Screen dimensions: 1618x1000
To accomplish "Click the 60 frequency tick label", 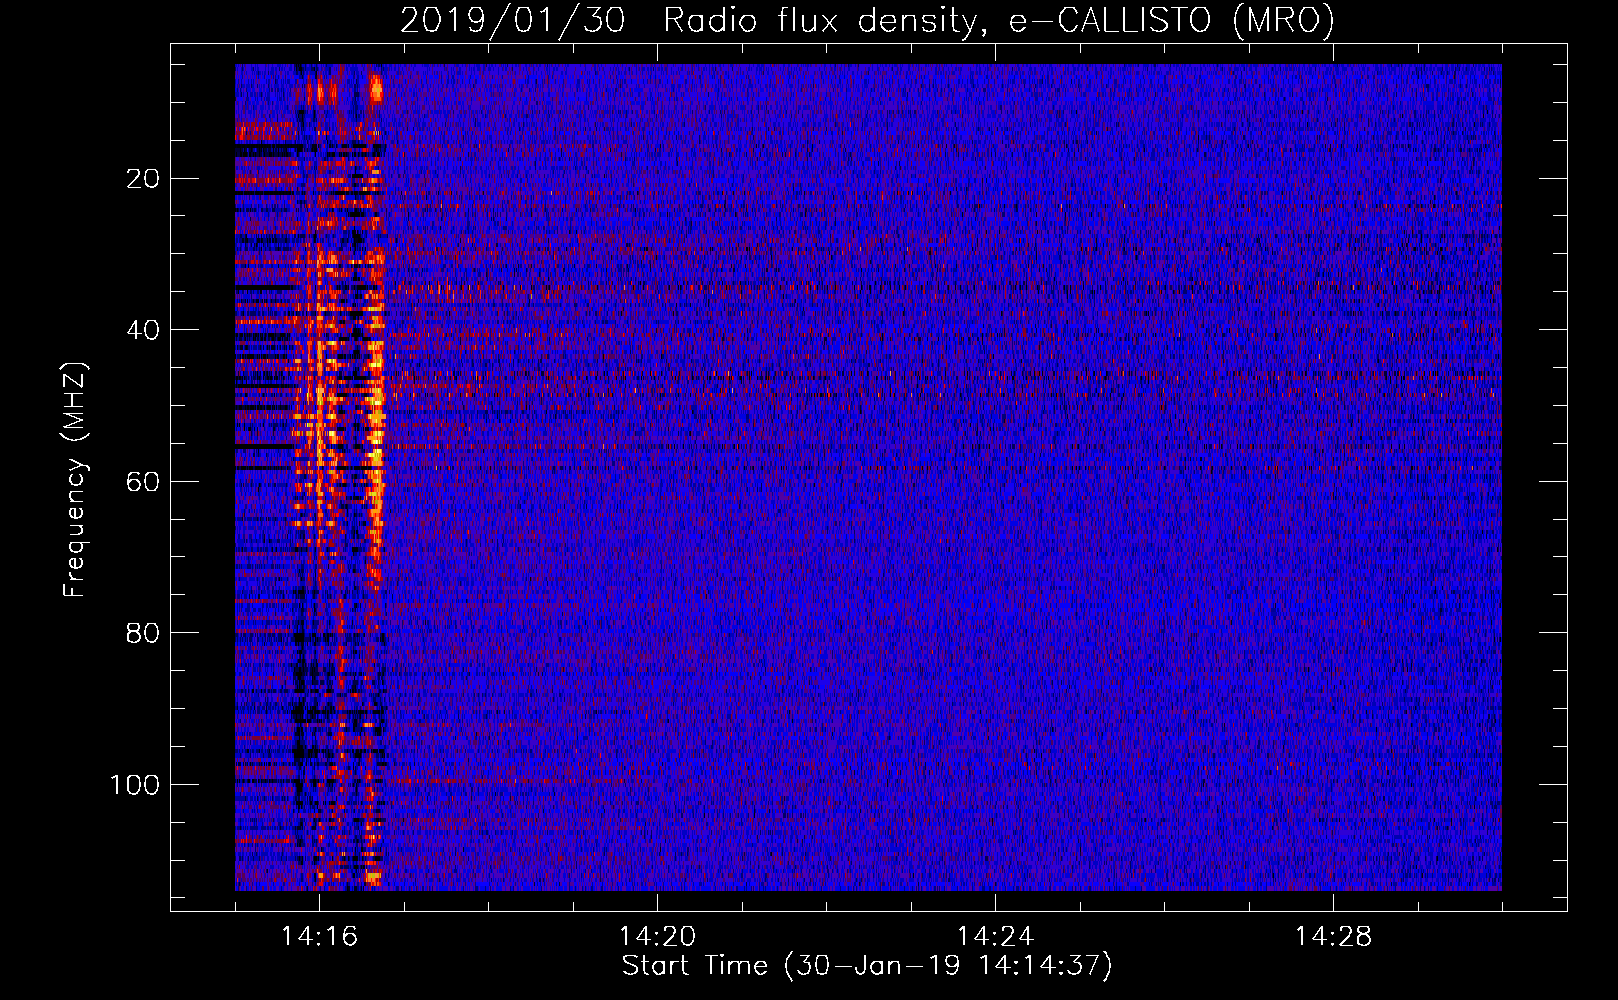I will [143, 482].
